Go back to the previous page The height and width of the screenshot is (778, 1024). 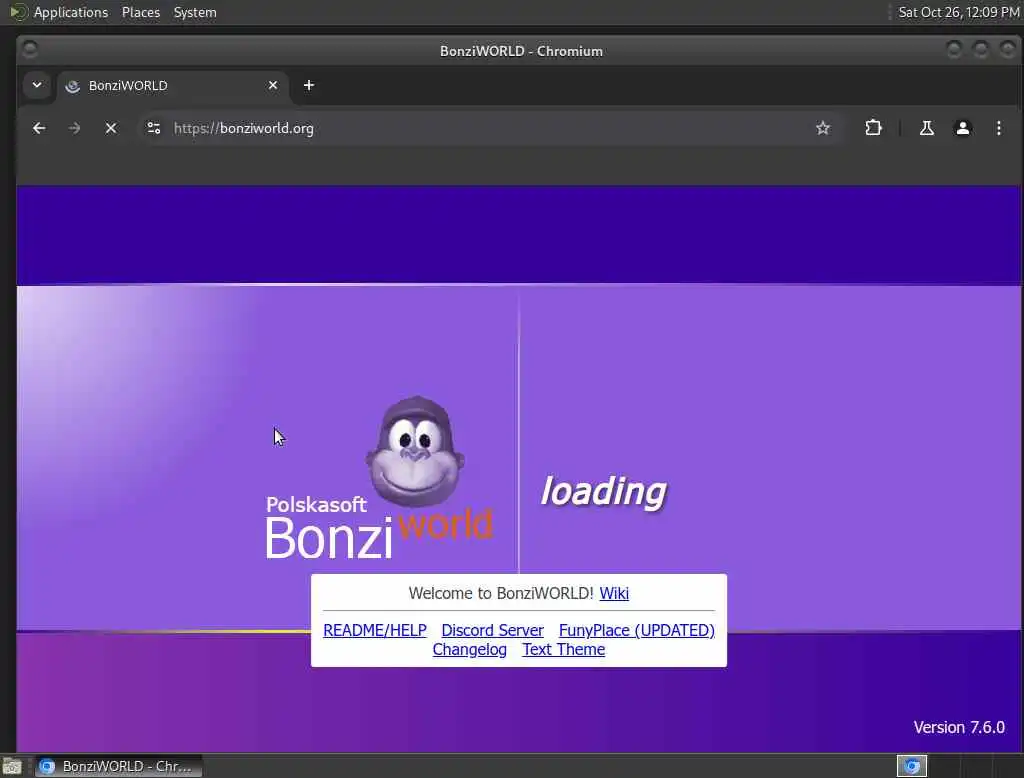click(x=39, y=128)
